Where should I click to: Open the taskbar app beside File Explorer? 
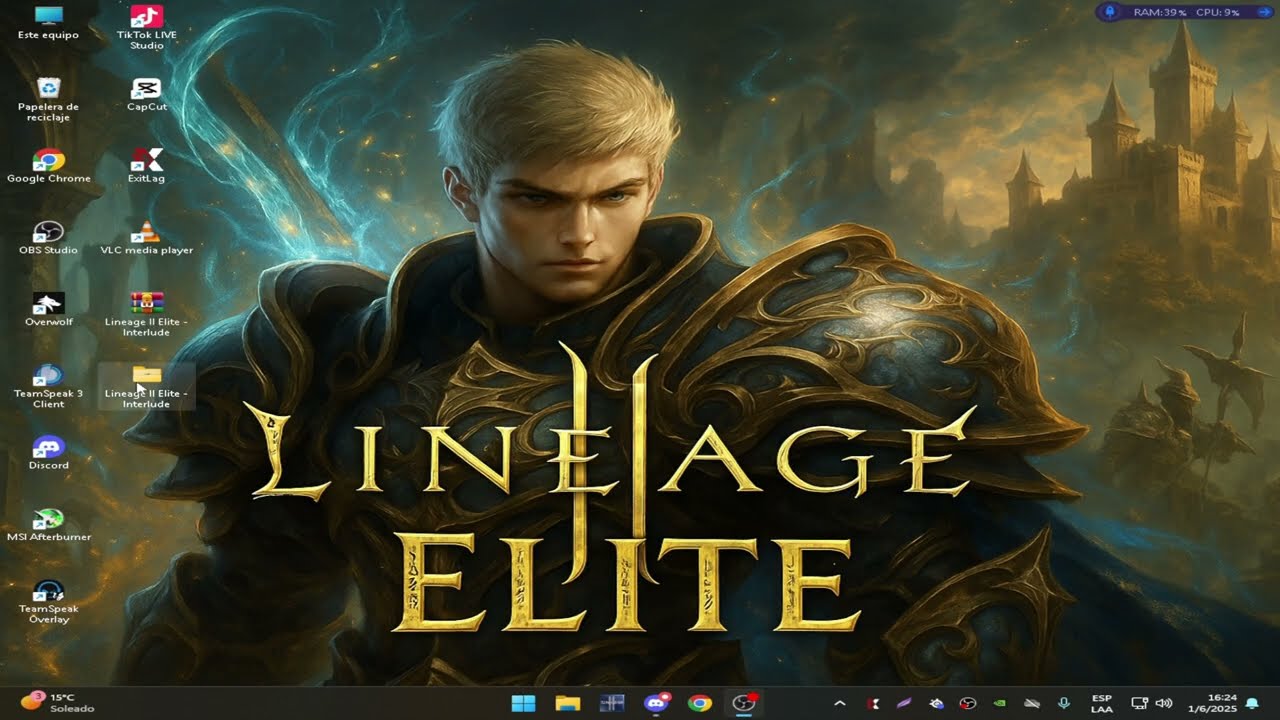[612, 703]
